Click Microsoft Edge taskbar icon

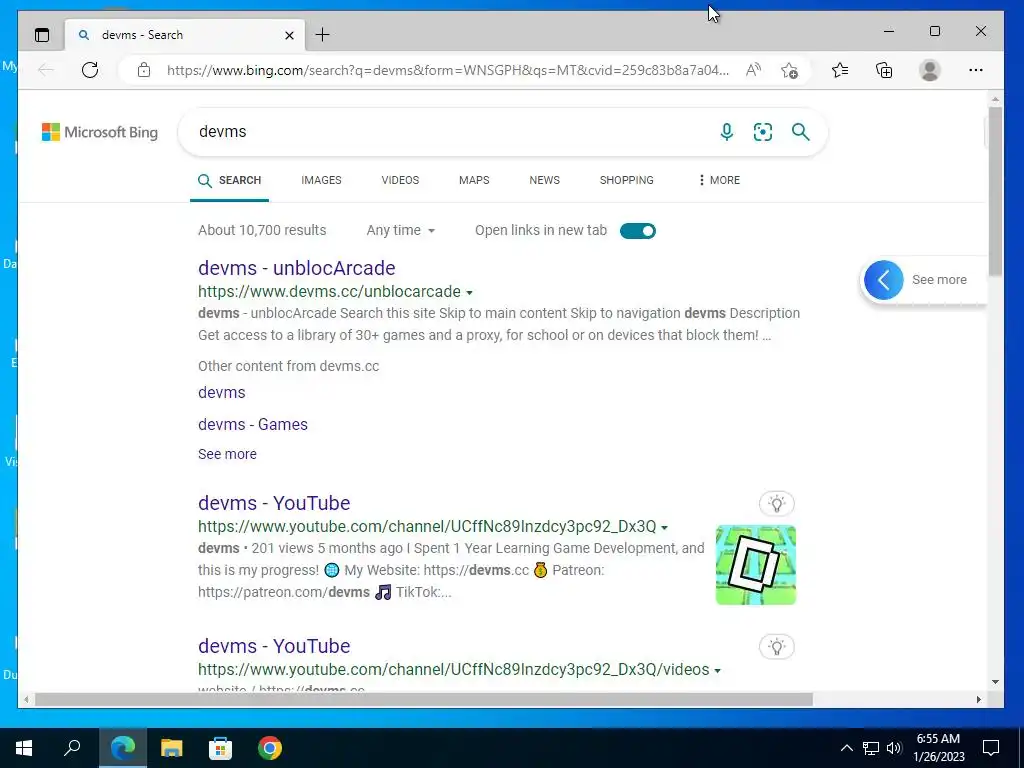123,748
